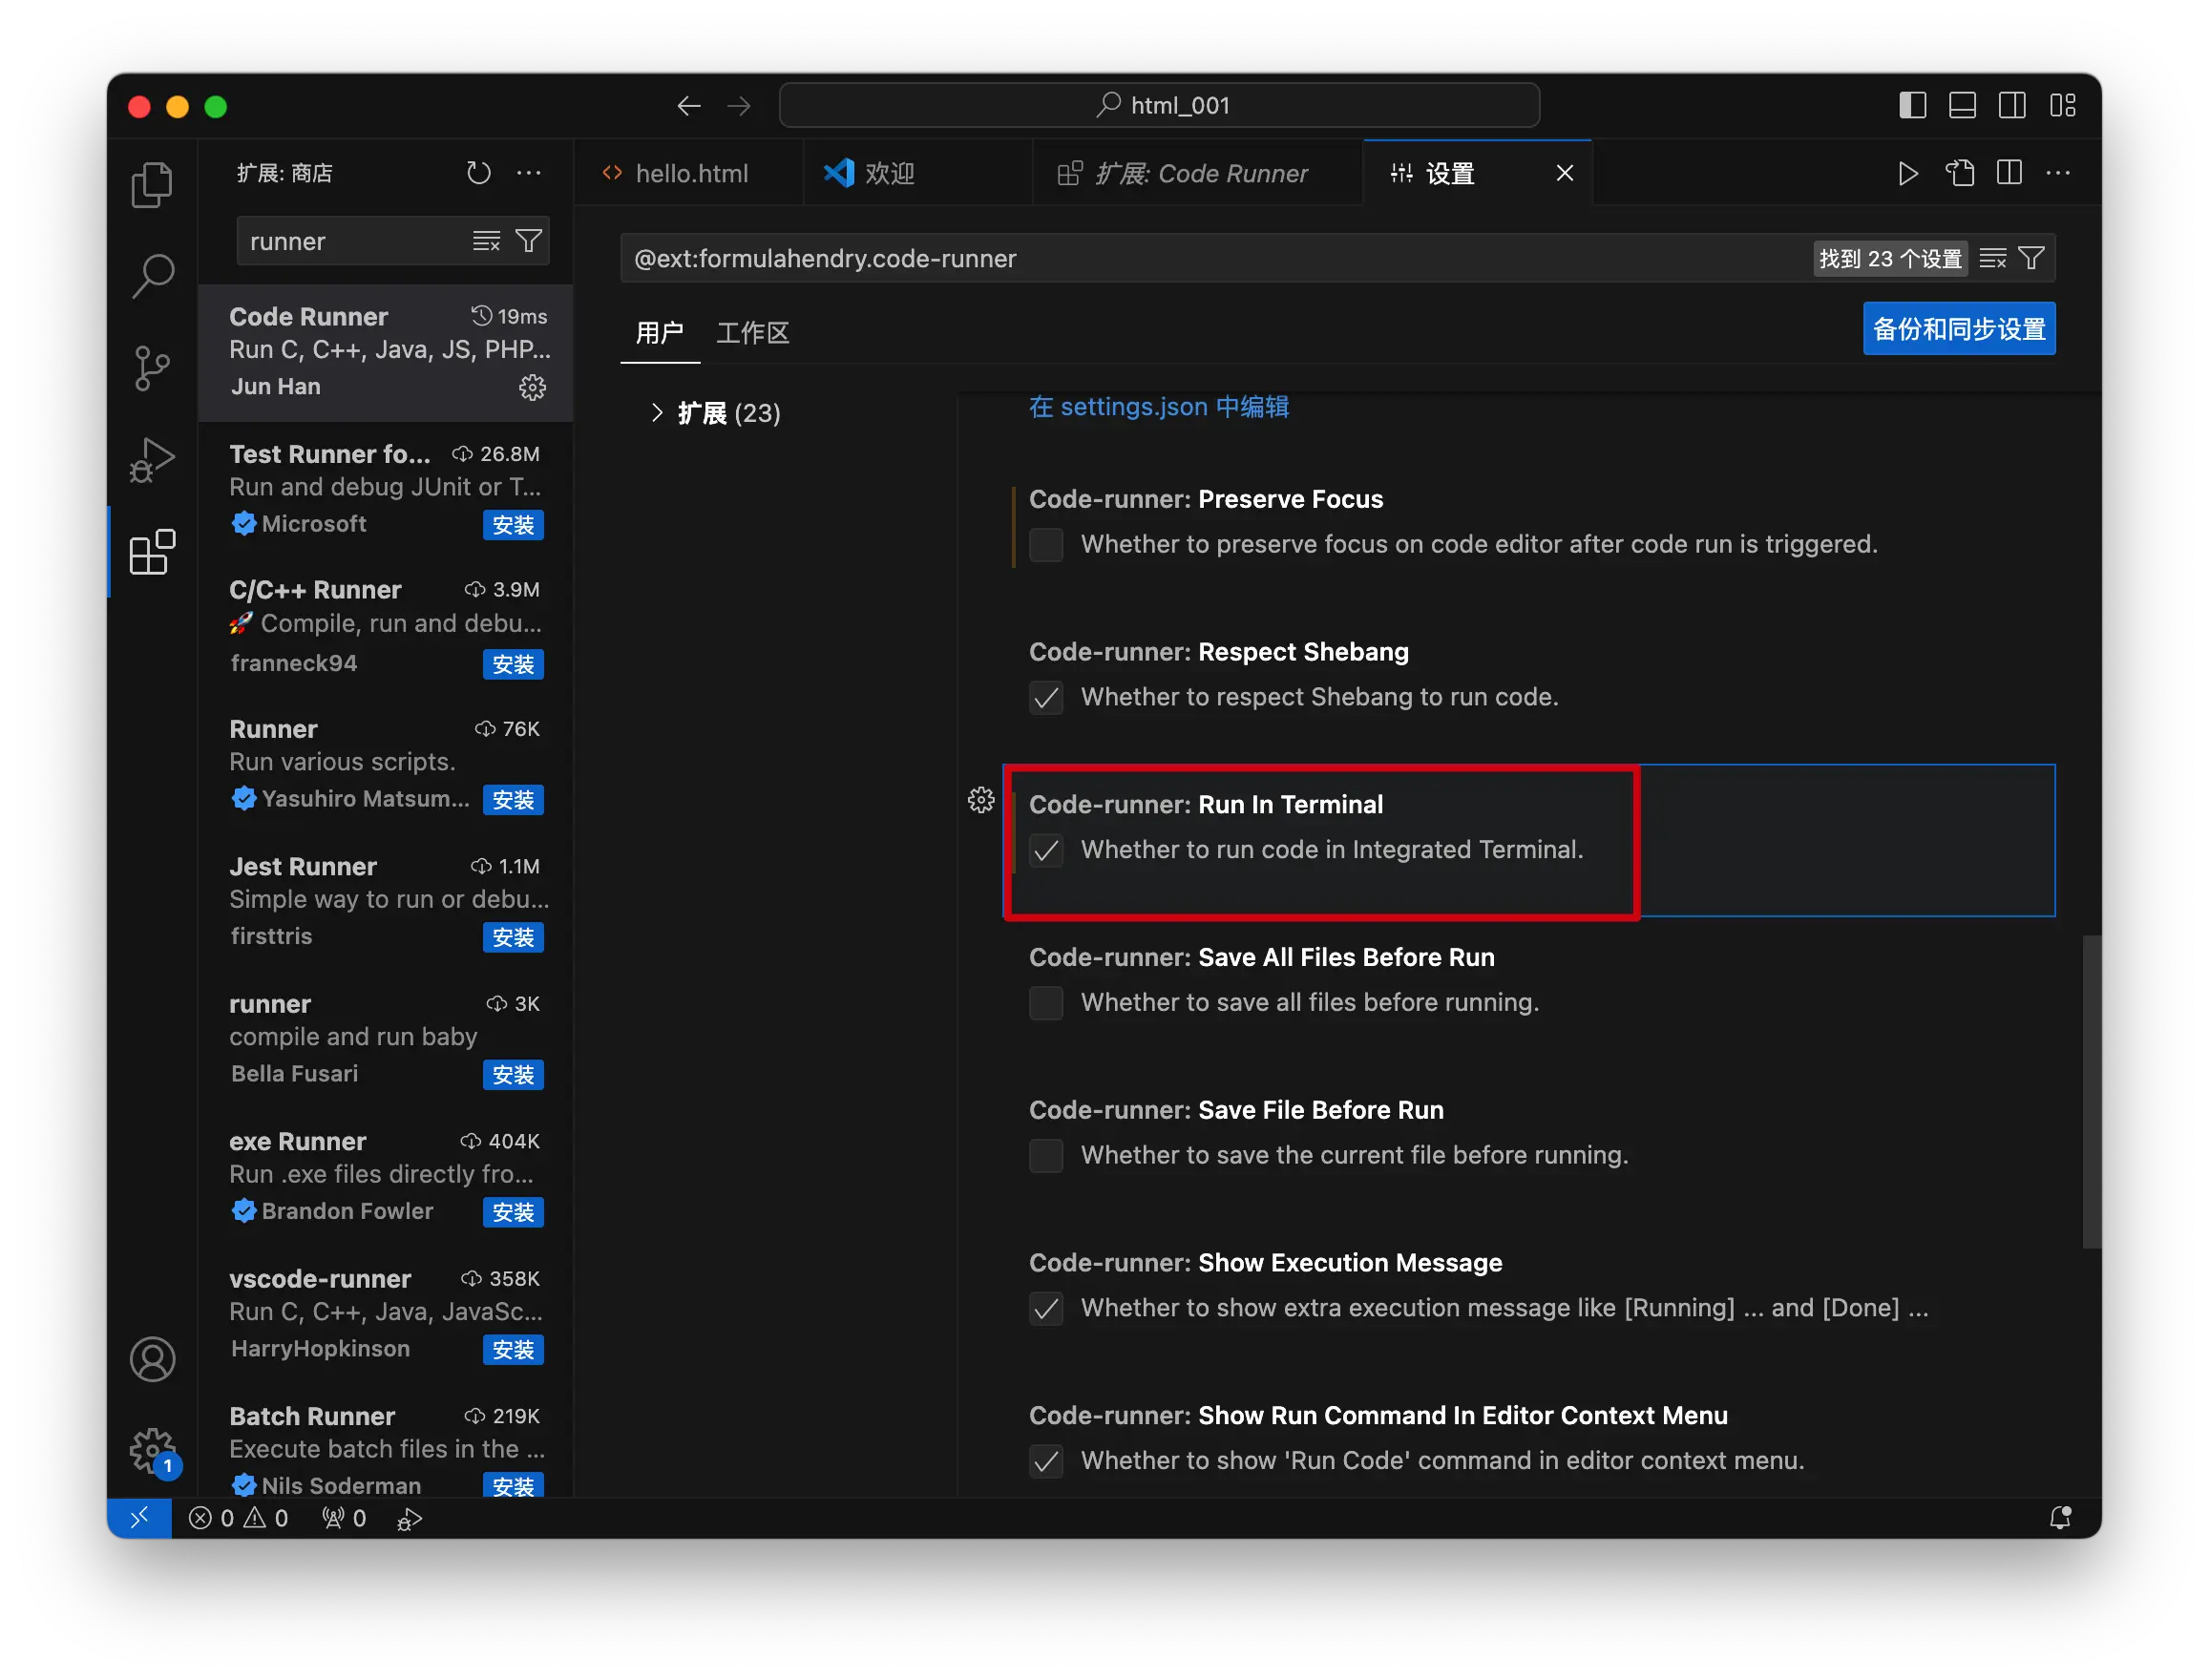Viewport: 2209px width, 1680px height.
Task: Toggle primary side bar layout icon
Action: [x=1912, y=105]
